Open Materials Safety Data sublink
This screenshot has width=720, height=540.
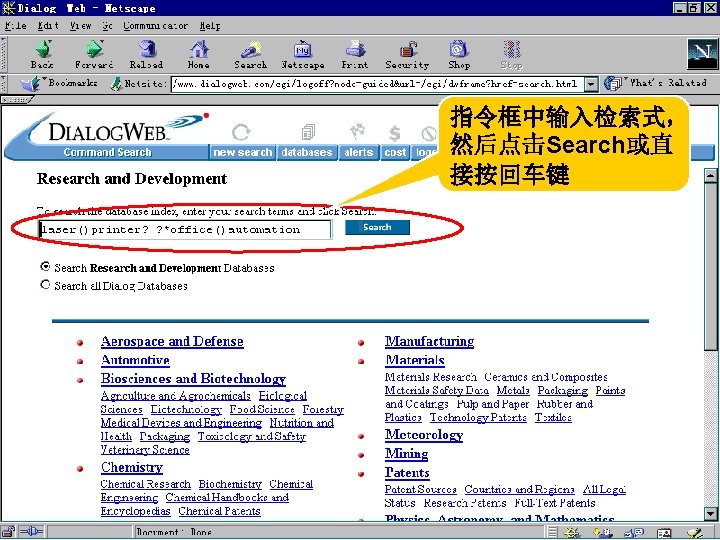tap(437, 390)
